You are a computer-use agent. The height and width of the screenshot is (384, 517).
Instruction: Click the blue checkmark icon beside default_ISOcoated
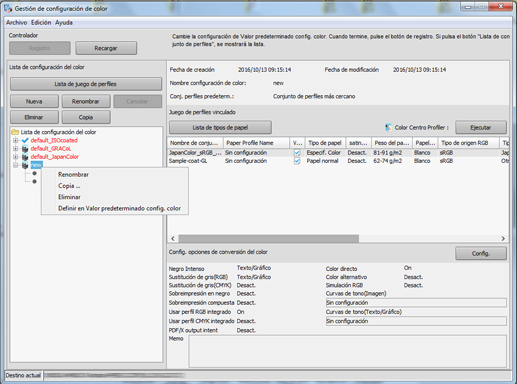coord(25,140)
